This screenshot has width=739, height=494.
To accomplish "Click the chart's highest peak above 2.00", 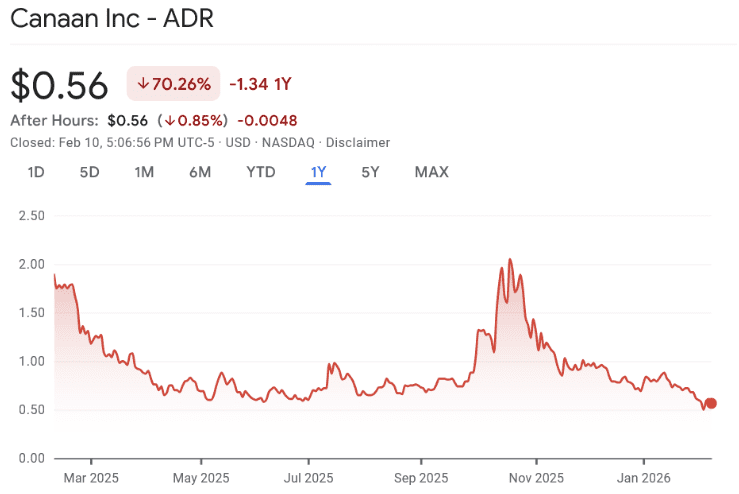I will pos(510,260).
